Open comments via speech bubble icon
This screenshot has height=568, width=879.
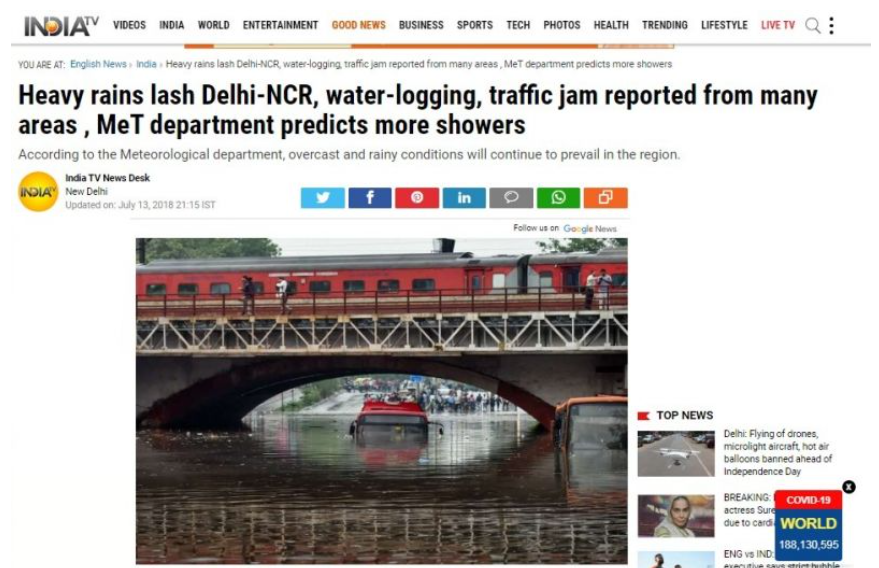(511, 197)
